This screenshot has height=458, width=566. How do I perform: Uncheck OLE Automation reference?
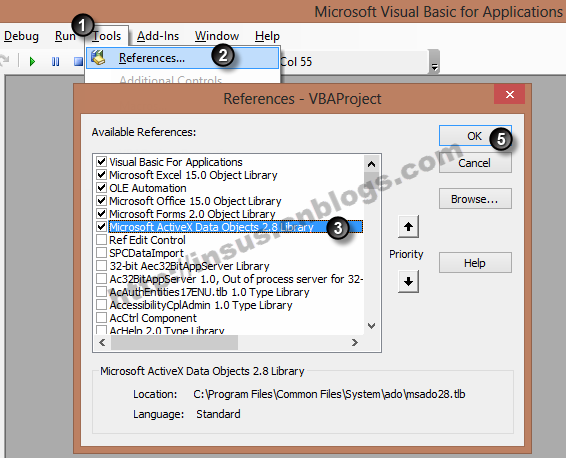101,188
